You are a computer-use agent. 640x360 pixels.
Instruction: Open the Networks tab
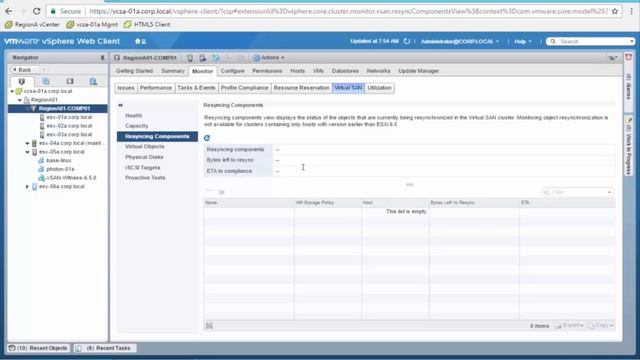pos(378,71)
